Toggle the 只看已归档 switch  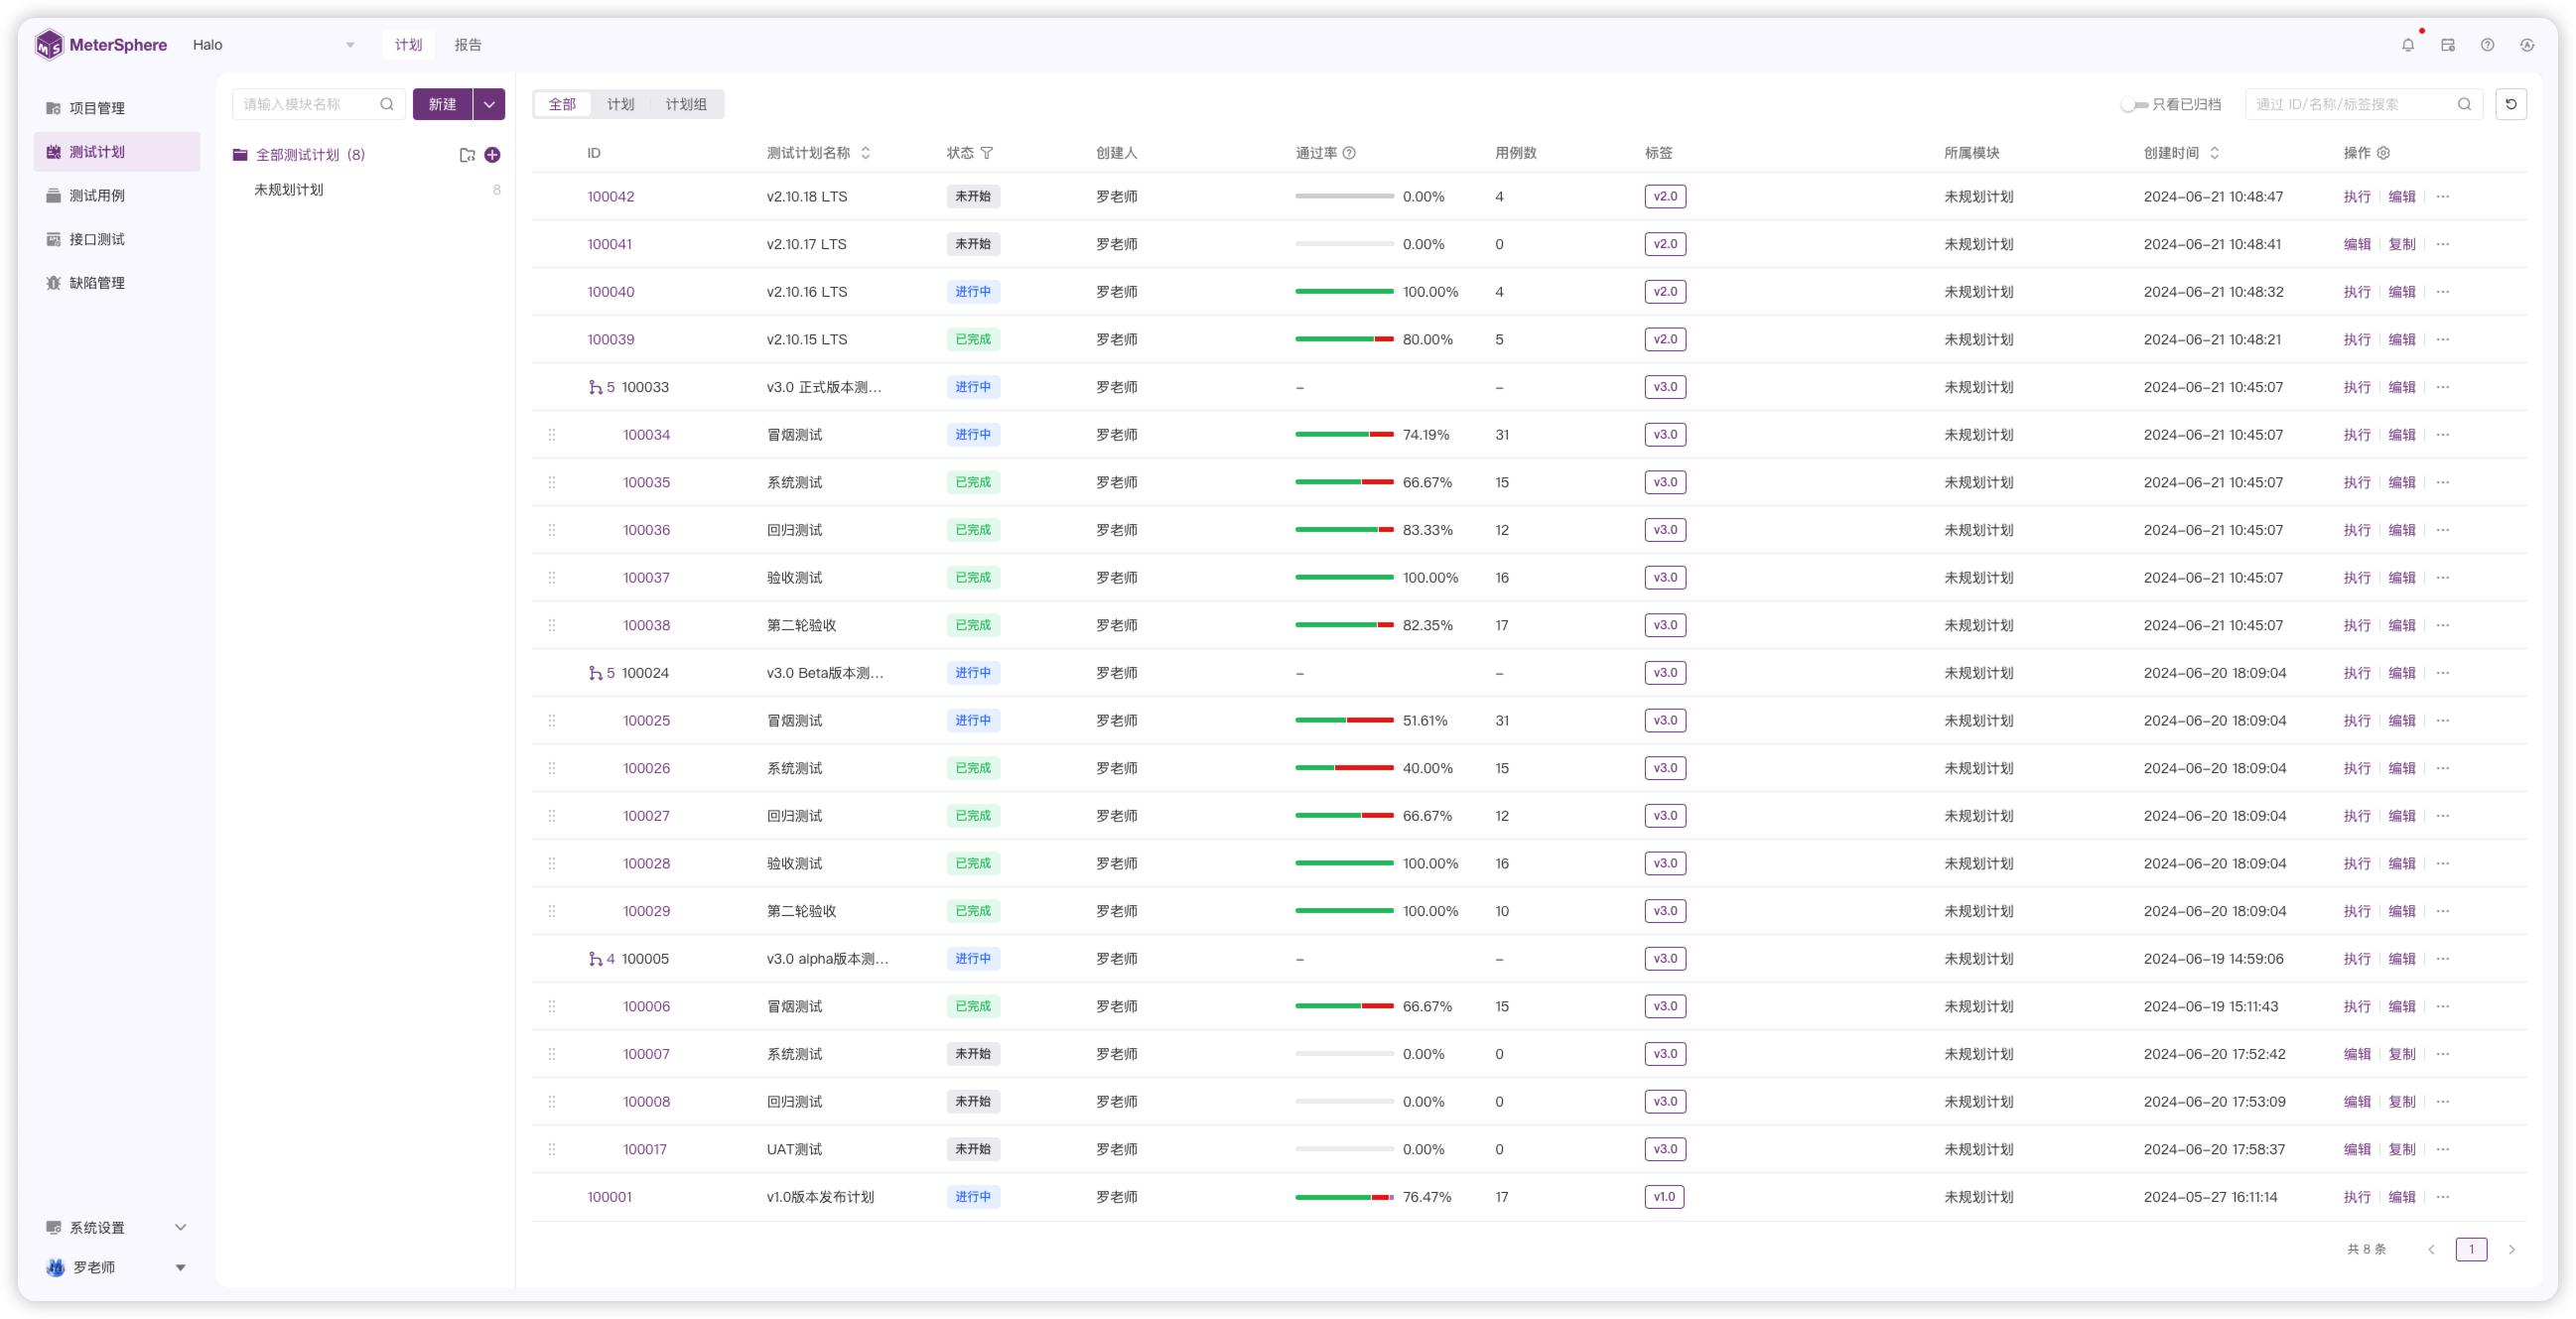coord(2133,104)
